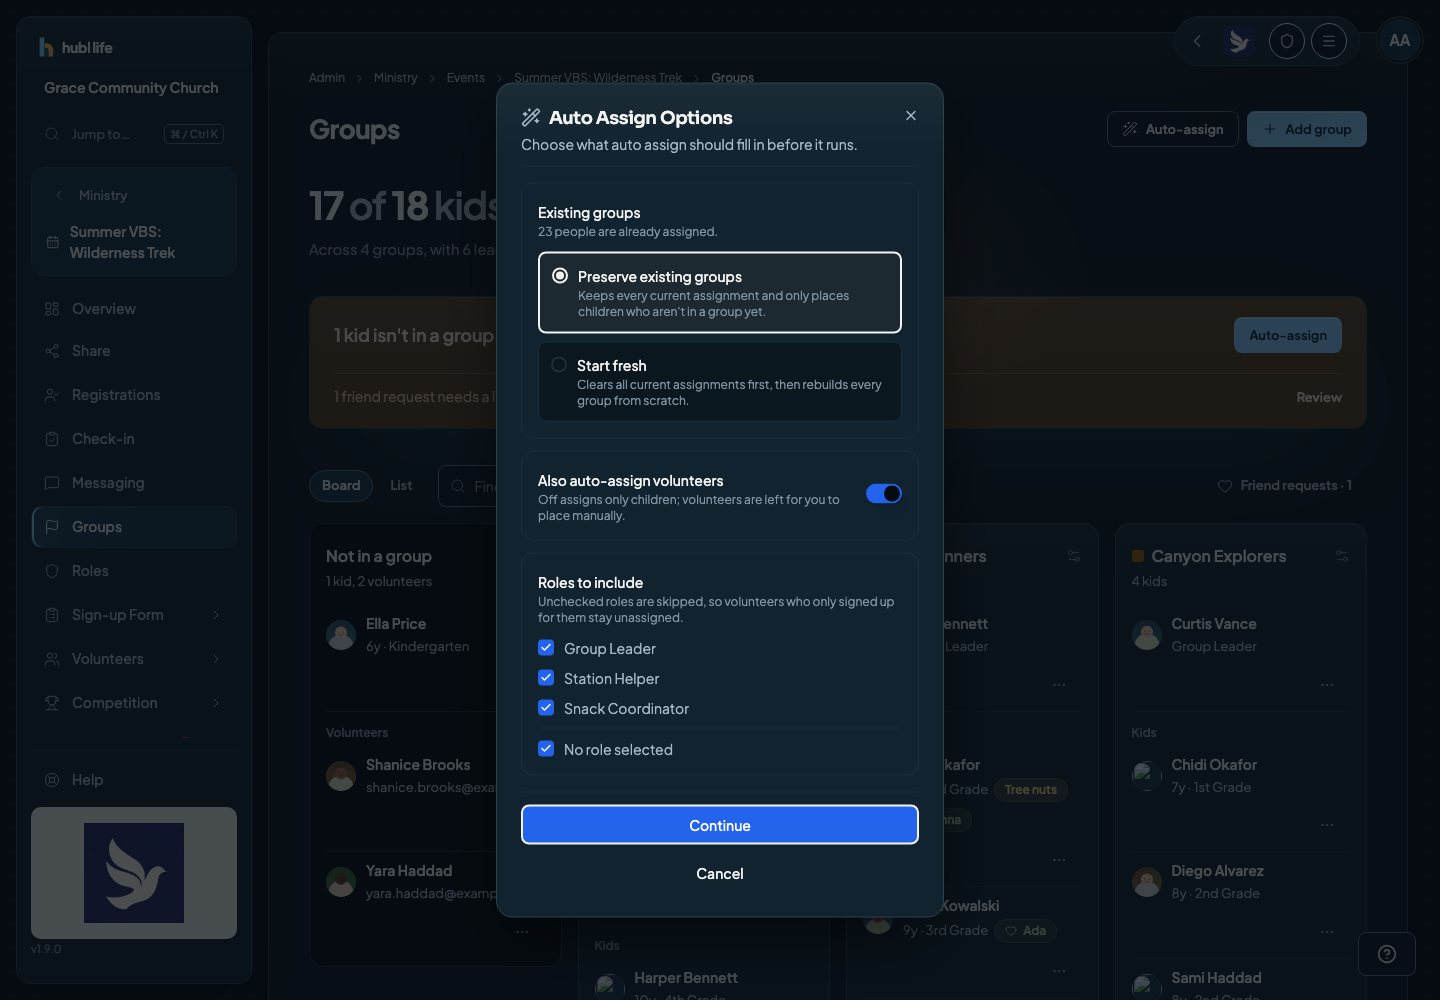The width and height of the screenshot is (1440, 1000).
Task: Click the hubl life logo
Action: pos(76,47)
